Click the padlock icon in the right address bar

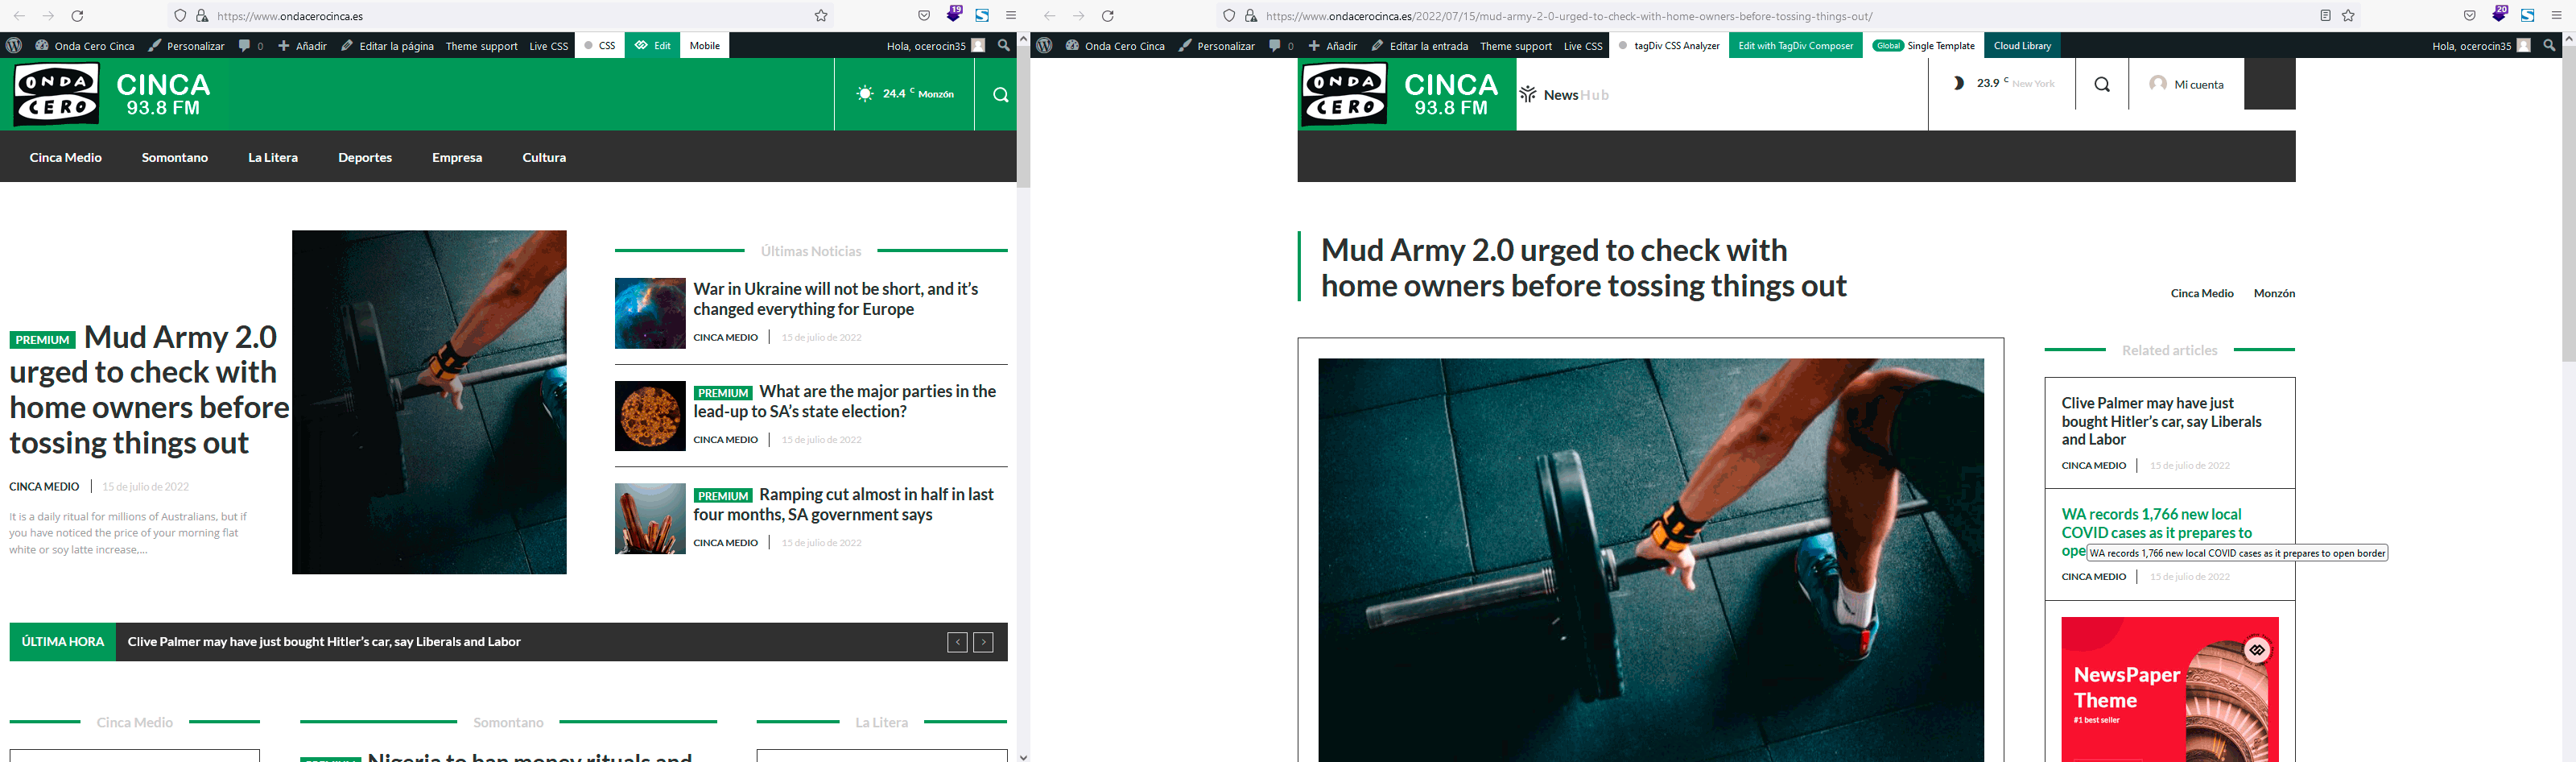[x=1250, y=16]
